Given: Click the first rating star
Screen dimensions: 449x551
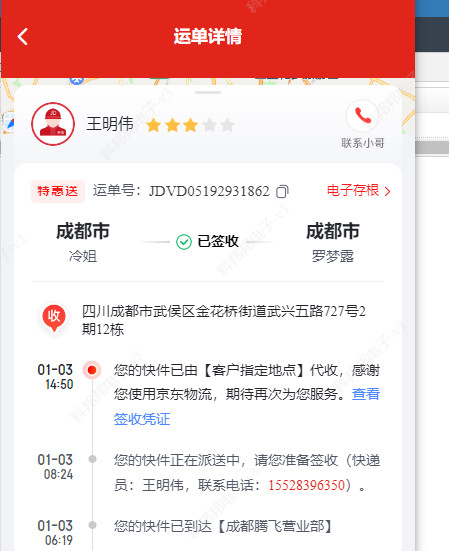Looking at the screenshot, I should click(x=154, y=125).
